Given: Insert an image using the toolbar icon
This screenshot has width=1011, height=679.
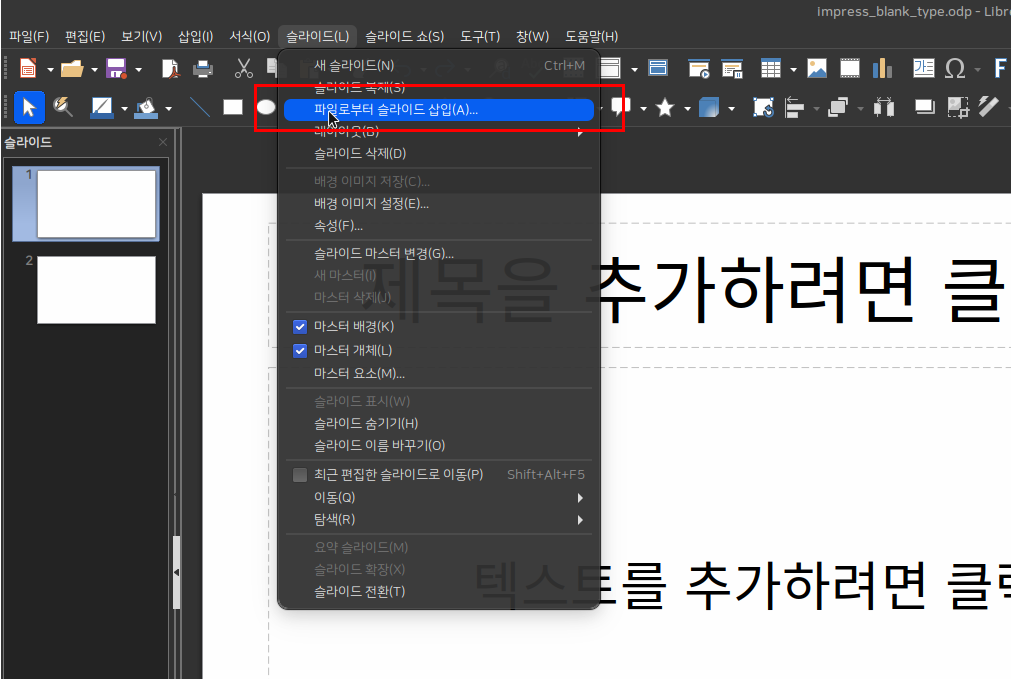Looking at the screenshot, I should point(817,68).
